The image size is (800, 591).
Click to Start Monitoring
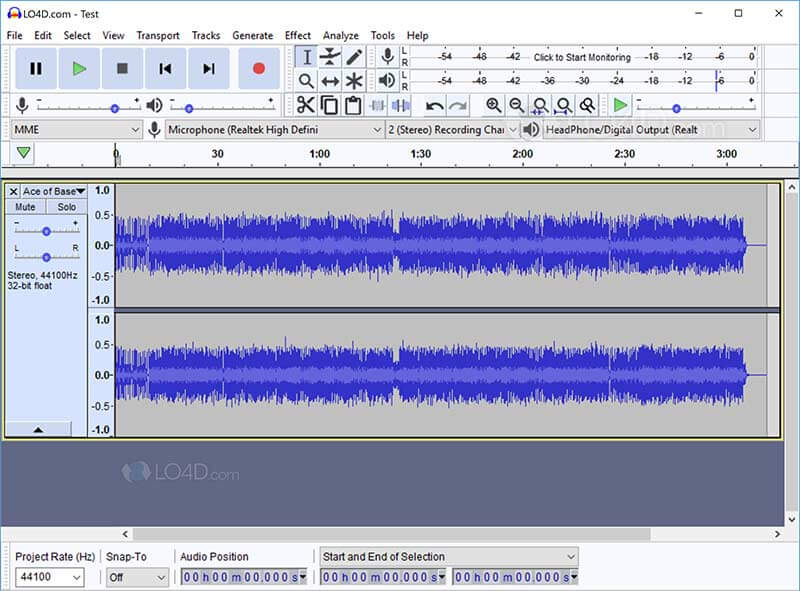click(581, 57)
